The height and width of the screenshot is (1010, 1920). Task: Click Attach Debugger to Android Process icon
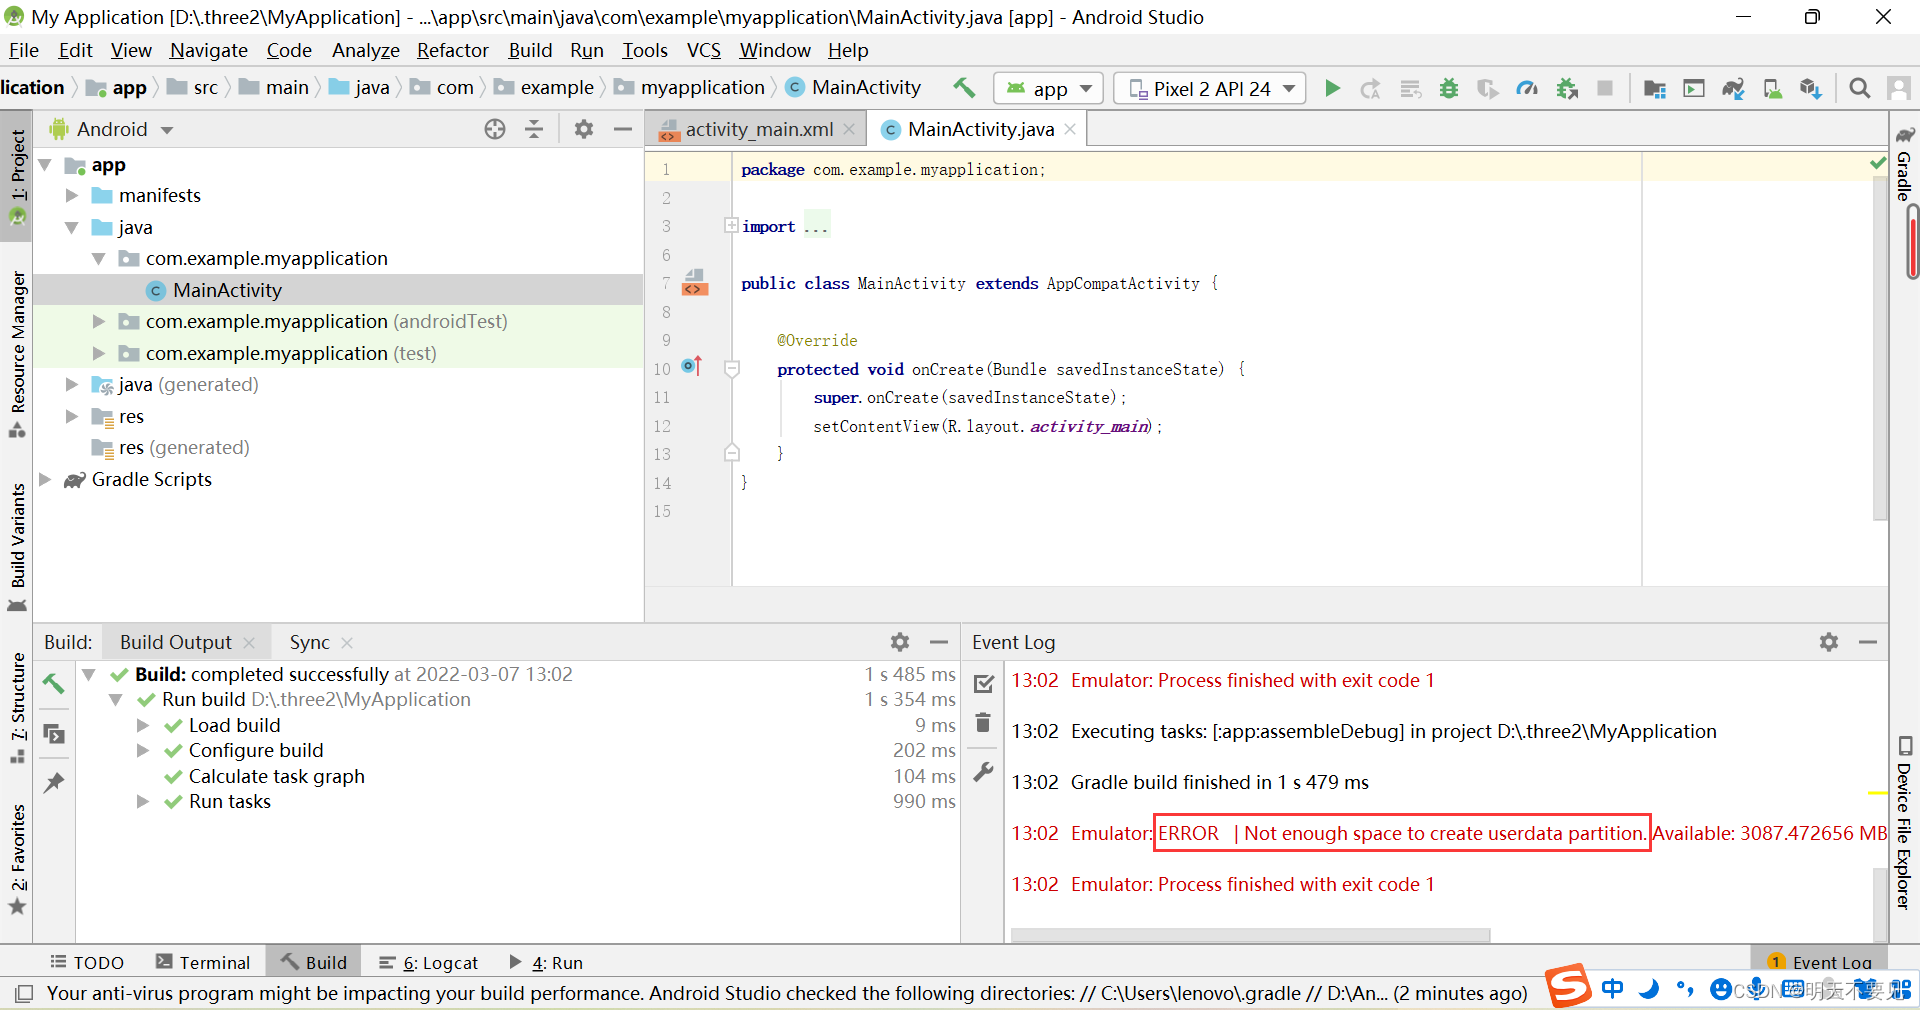tap(1567, 88)
